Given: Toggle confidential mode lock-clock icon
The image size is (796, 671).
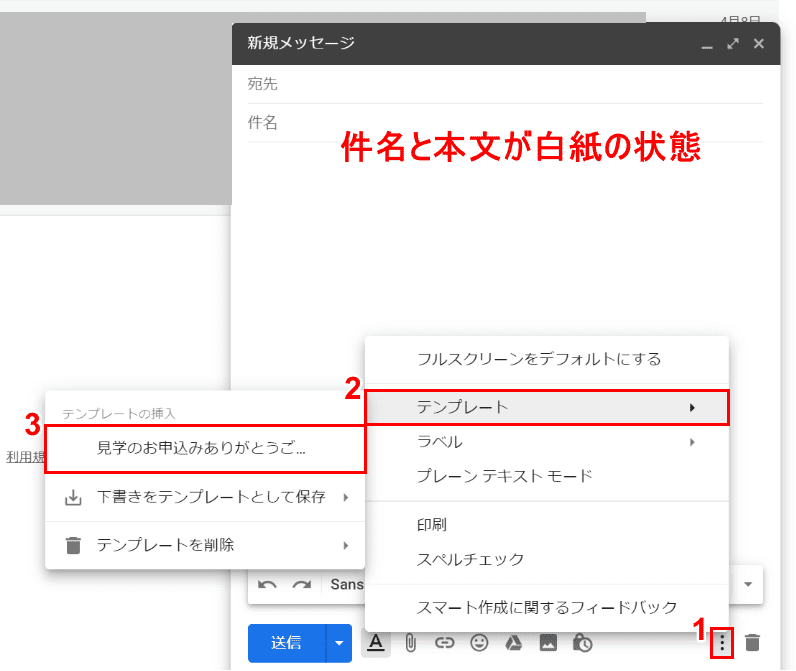Looking at the screenshot, I should (x=582, y=643).
